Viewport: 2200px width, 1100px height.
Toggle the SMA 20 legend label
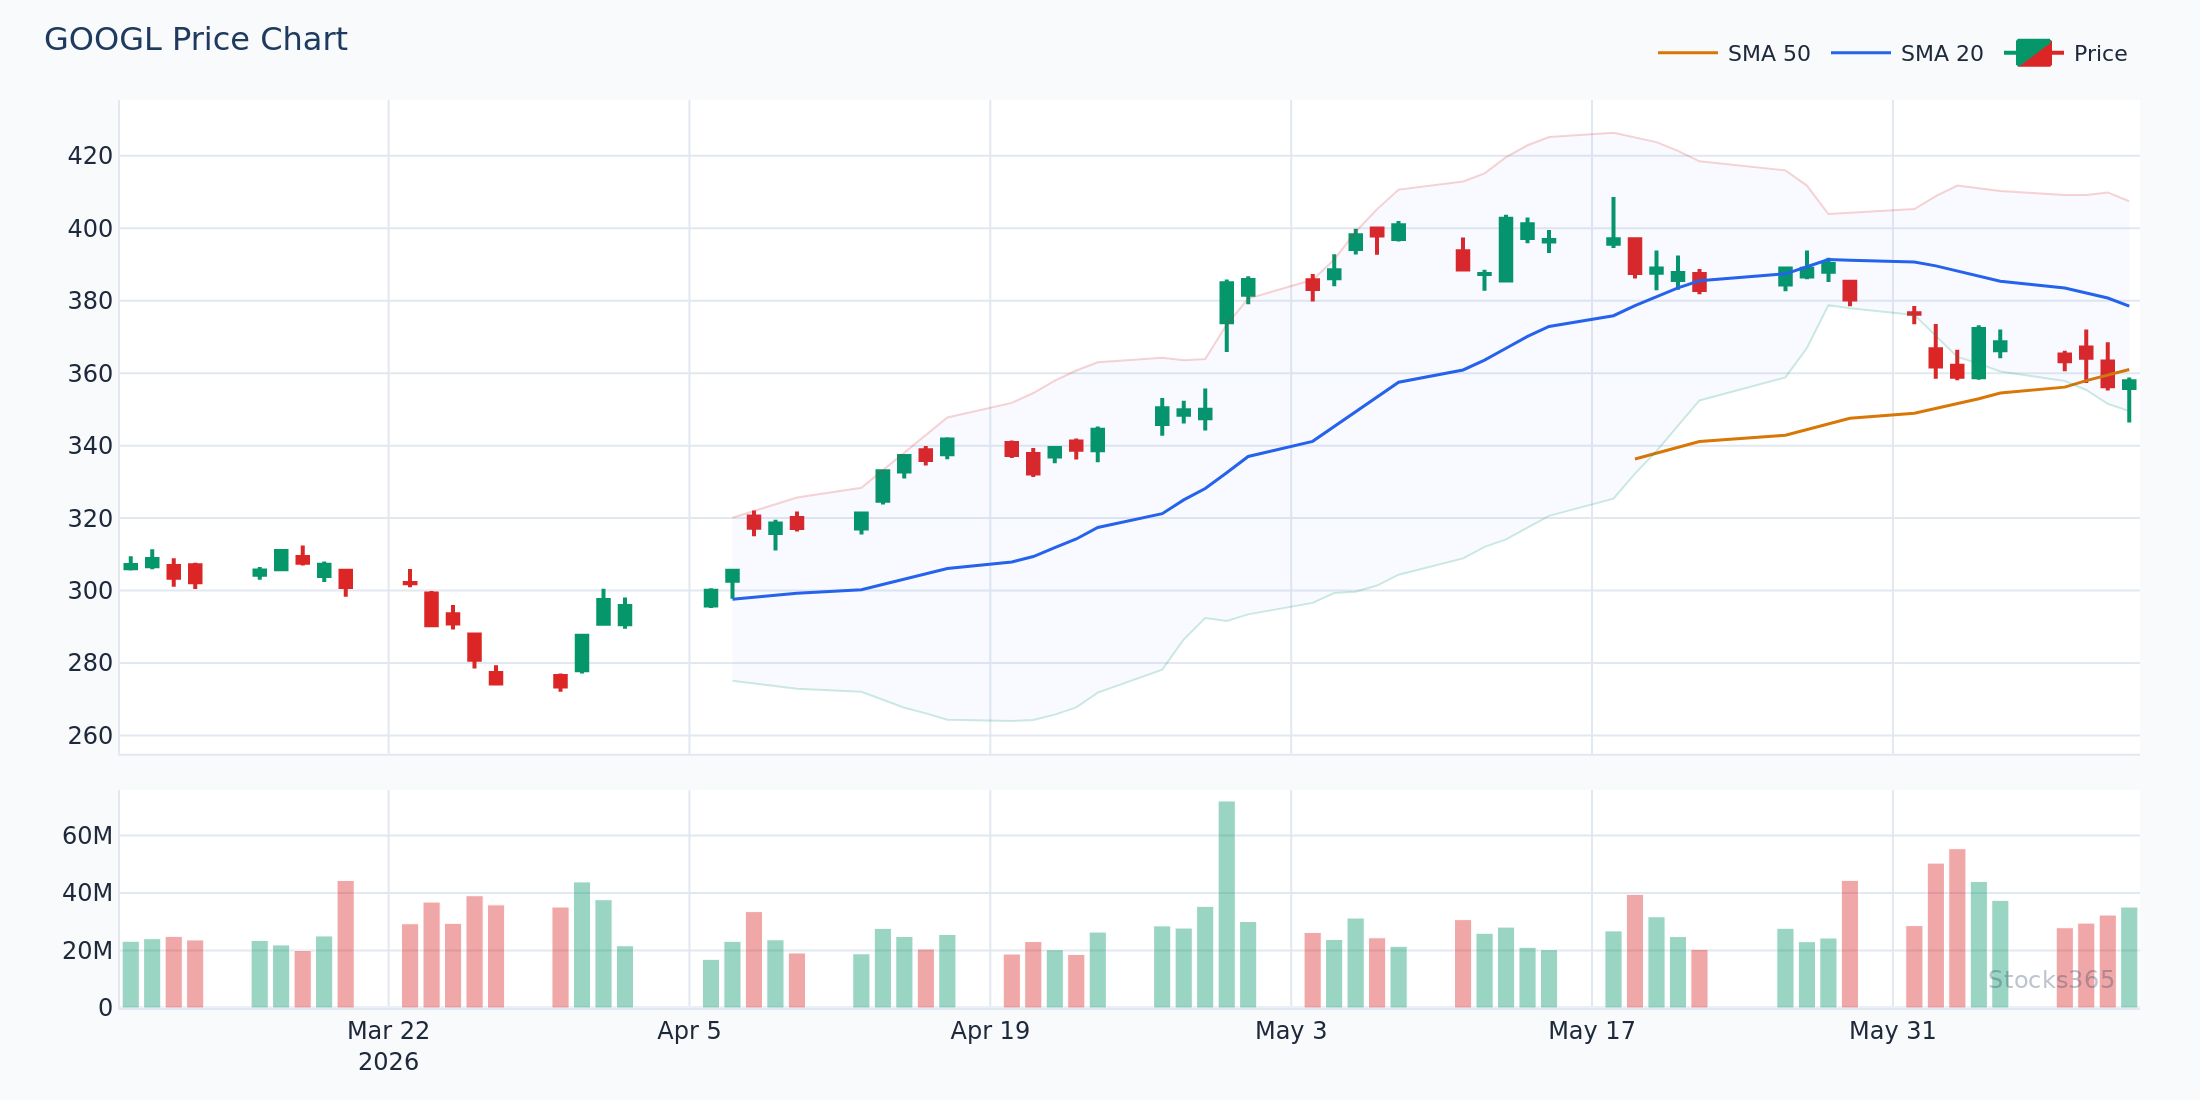click(x=1941, y=54)
